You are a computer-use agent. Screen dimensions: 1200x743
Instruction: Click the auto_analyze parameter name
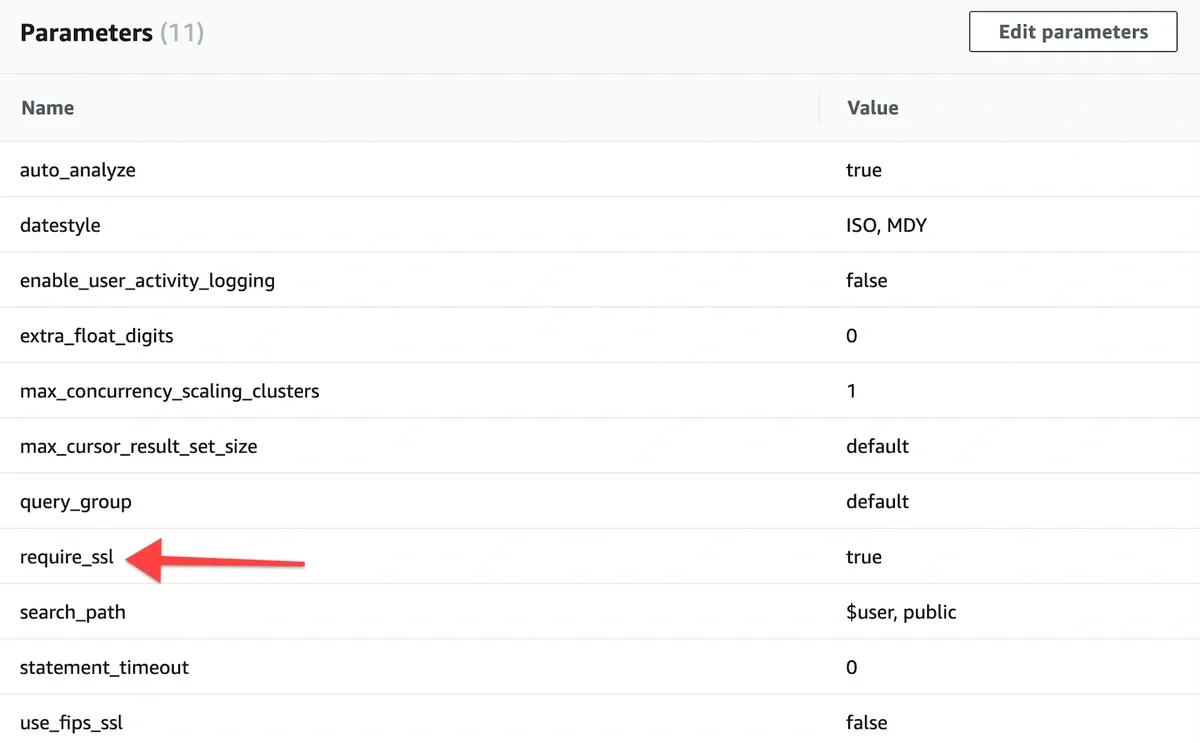pos(78,170)
